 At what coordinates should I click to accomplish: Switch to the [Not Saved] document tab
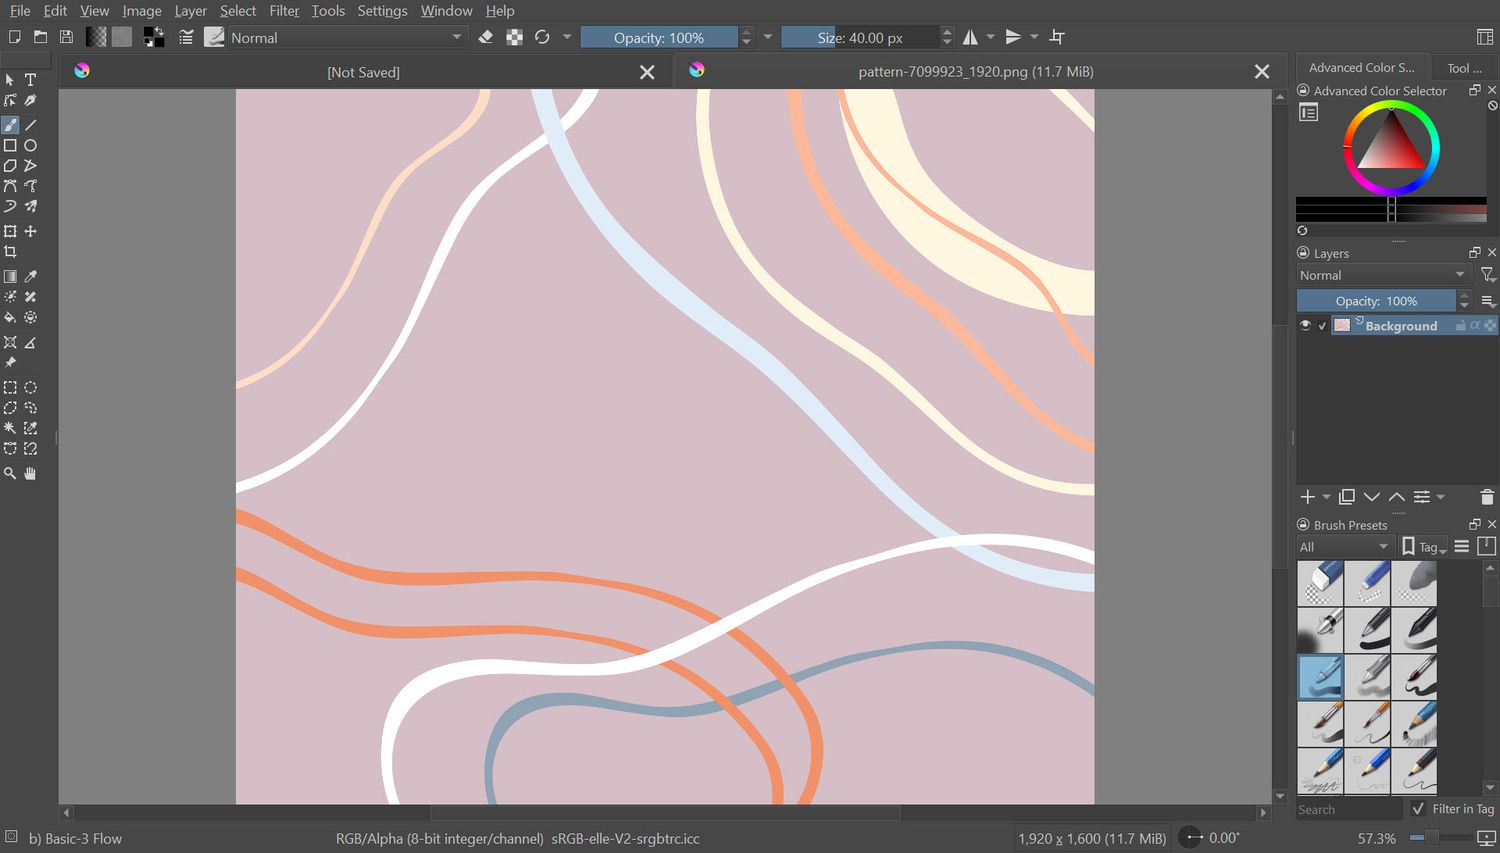click(x=363, y=72)
